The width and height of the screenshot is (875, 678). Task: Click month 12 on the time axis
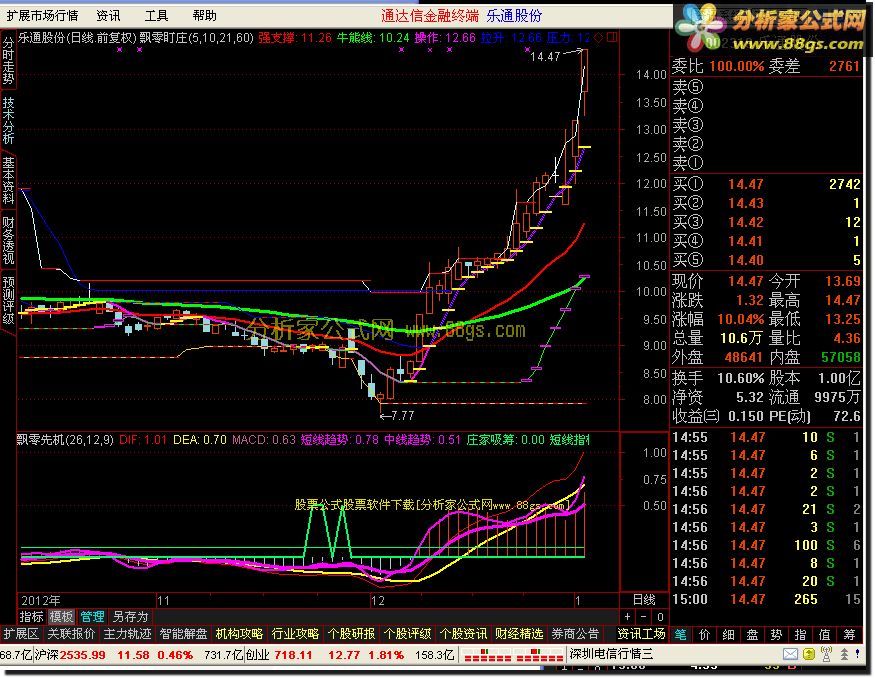click(378, 601)
